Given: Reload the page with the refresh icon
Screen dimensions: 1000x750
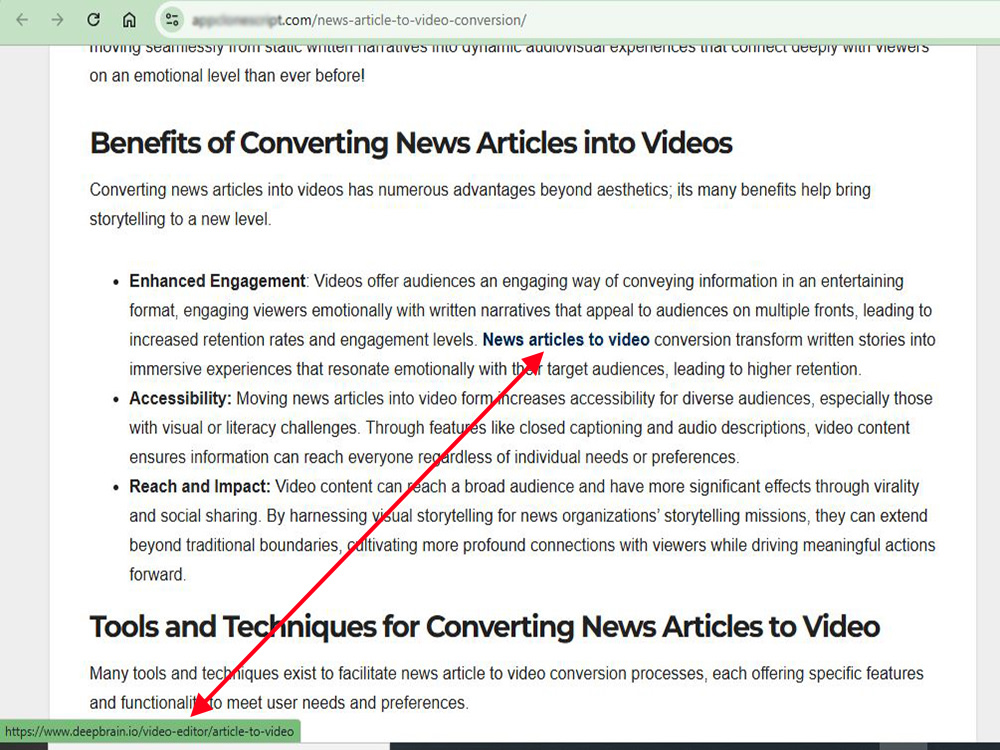Looking at the screenshot, I should 93,20.
